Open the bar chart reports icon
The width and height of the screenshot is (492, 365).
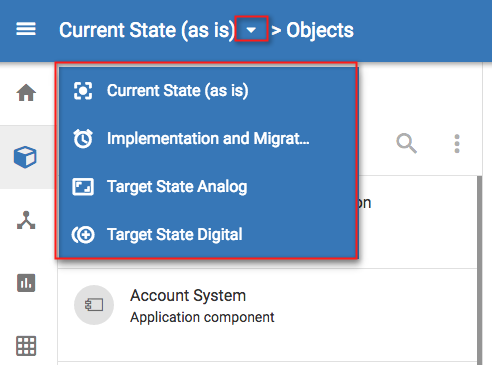click(26, 283)
